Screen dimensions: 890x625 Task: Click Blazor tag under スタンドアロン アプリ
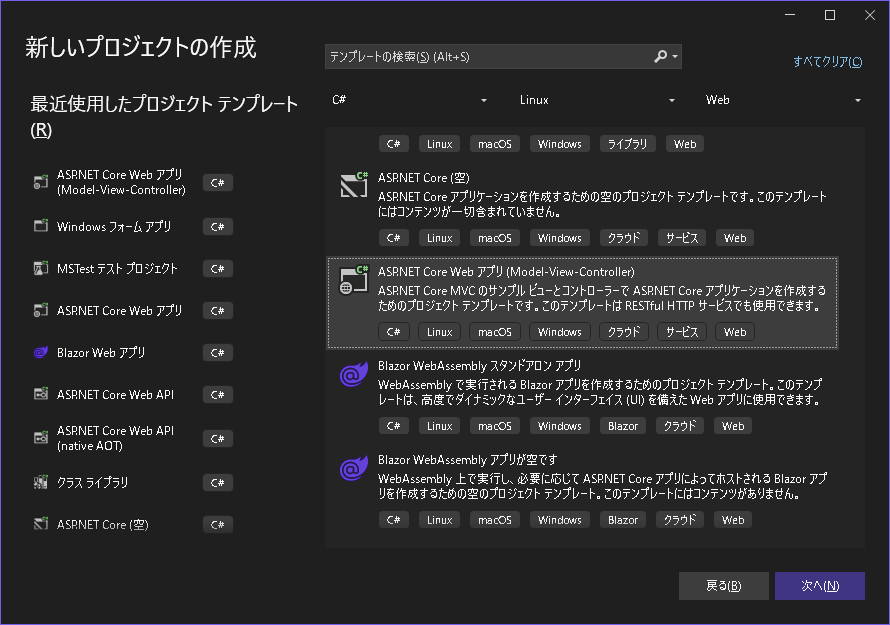[623, 426]
